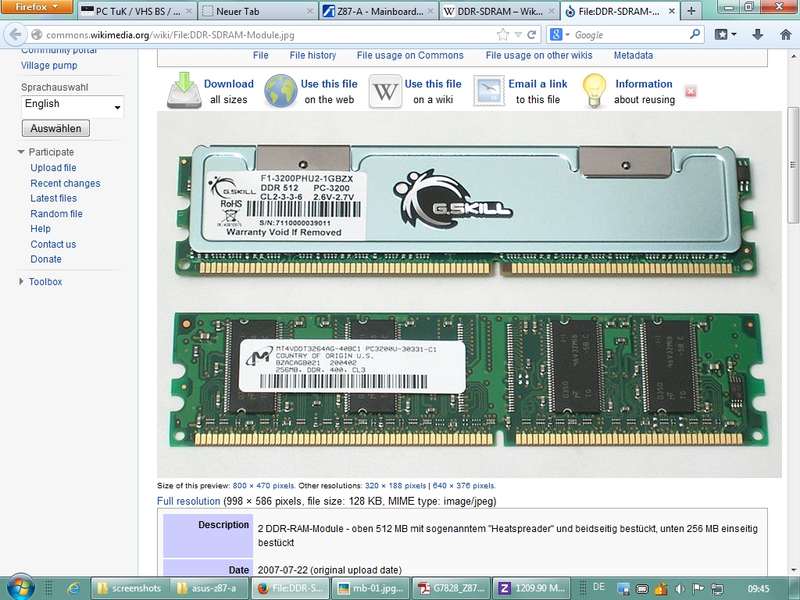The height and width of the screenshot is (600, 800).
Task: Click the DE language indicator in tray
Action: (x=599, y=587)
